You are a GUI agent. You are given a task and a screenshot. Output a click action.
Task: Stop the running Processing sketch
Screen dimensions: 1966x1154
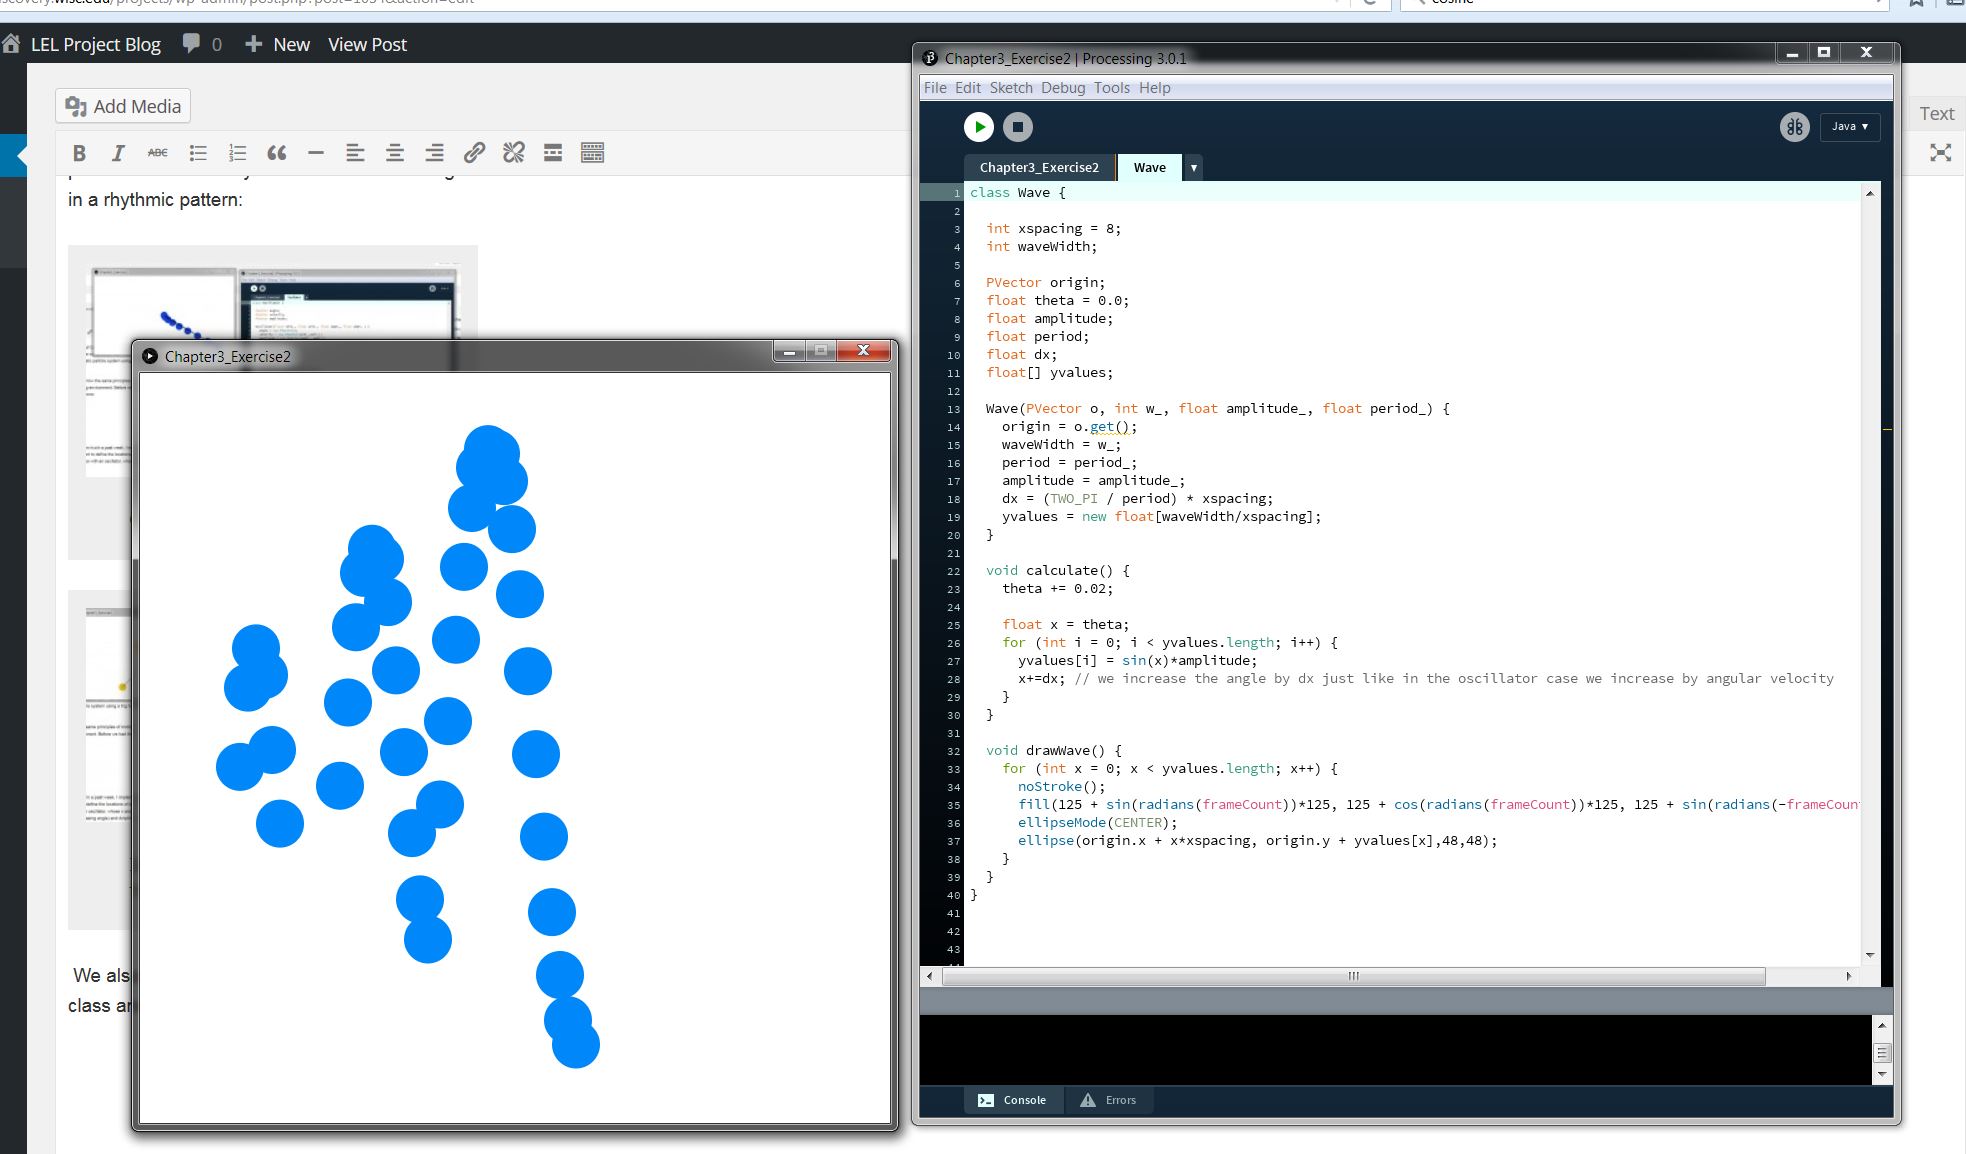point(1017,127)
